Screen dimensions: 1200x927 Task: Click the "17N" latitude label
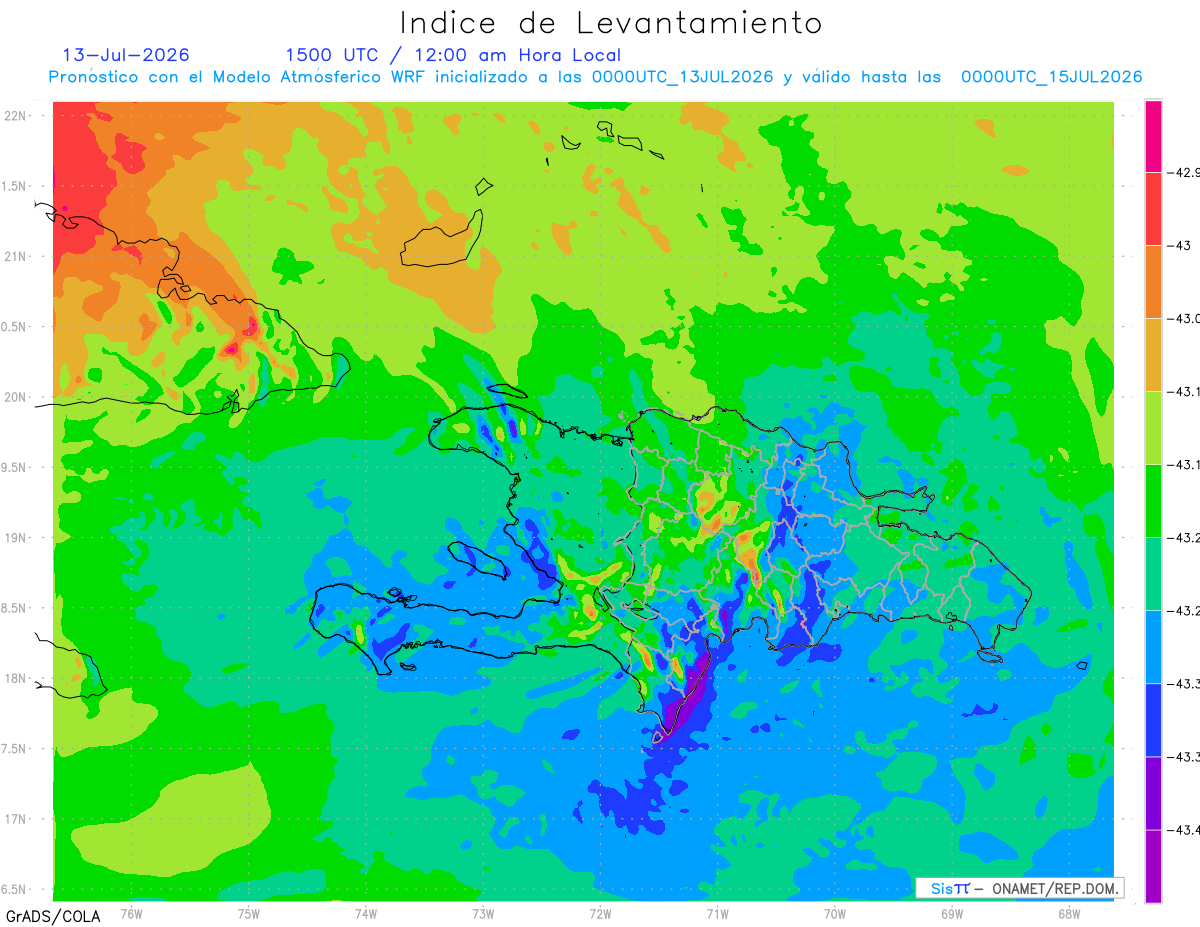pyautogui.click(x=16, y=819)
